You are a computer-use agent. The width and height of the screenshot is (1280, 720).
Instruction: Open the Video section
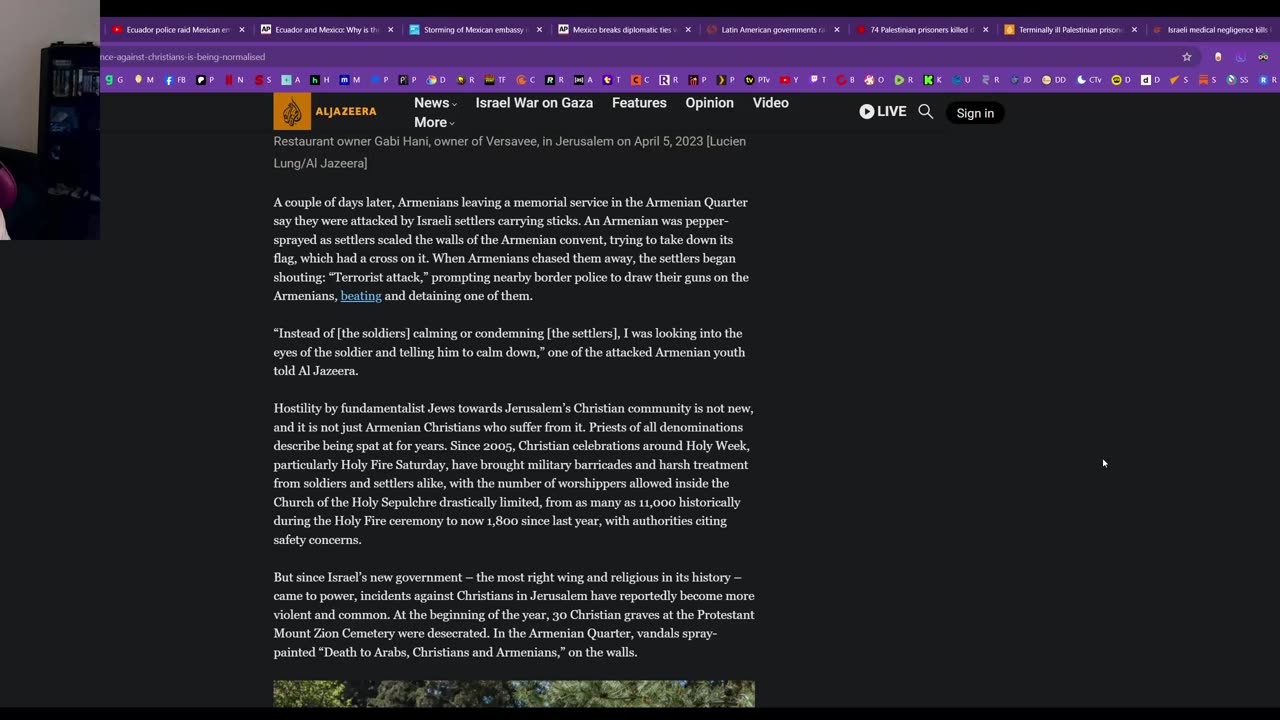[770, 103]
